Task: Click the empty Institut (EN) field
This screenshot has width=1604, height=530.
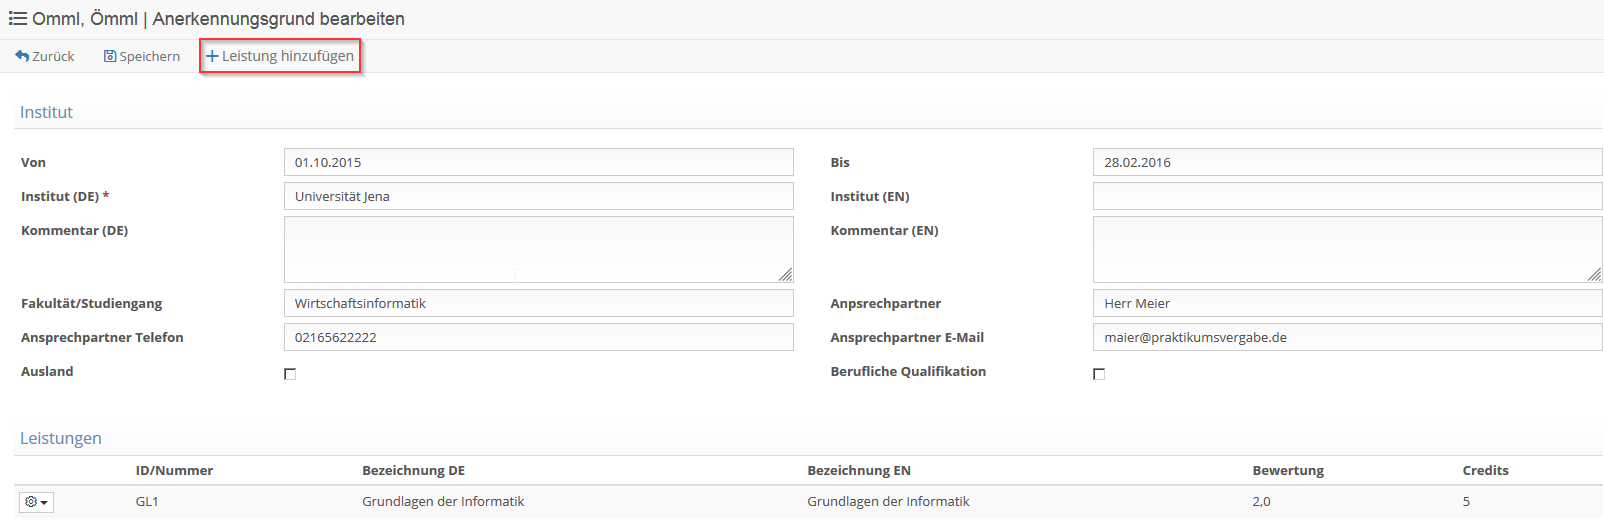Action: pos(1348,196)
